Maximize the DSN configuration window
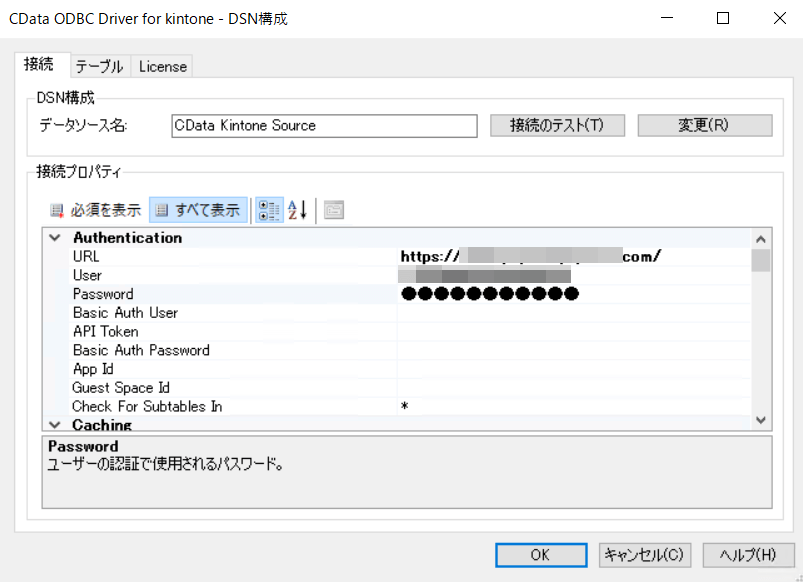 [723, 18]
